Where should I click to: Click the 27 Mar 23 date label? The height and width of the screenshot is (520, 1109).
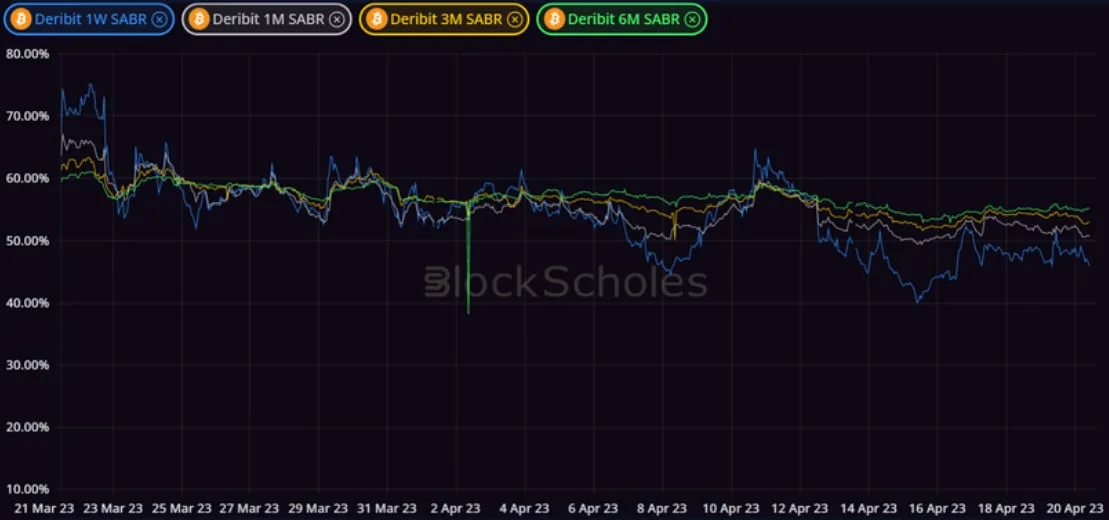point(250,508)
